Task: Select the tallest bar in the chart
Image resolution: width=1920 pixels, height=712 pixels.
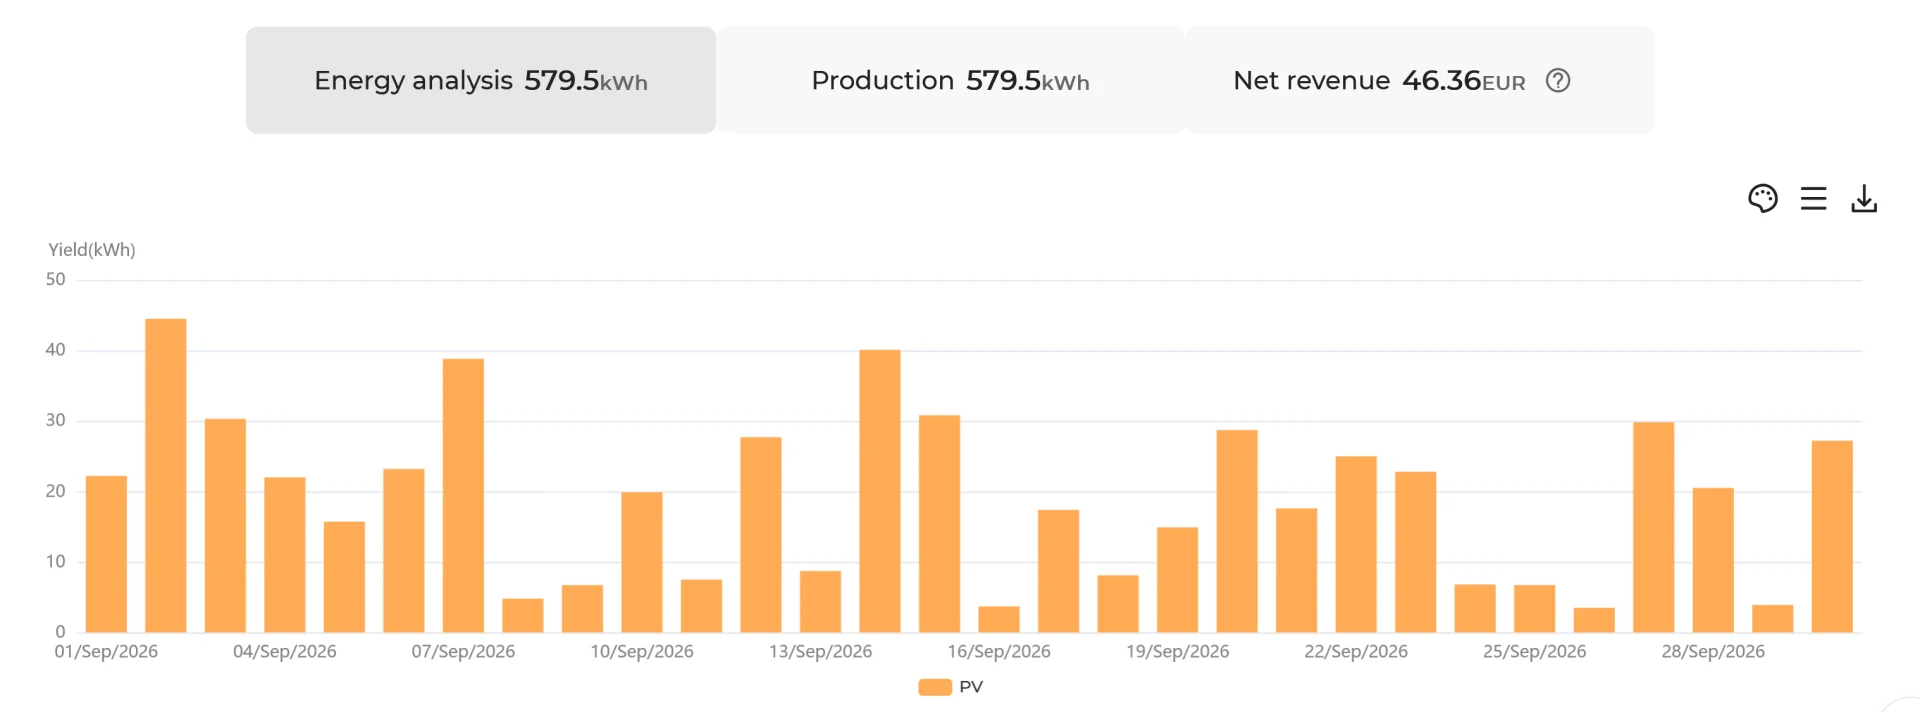Action: (166, 476)
